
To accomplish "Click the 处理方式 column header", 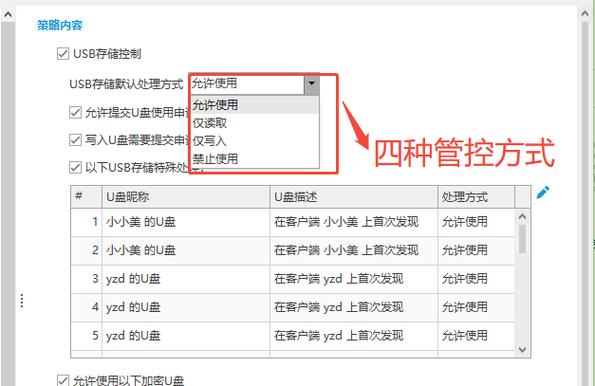I will click(x=476, y=197).
